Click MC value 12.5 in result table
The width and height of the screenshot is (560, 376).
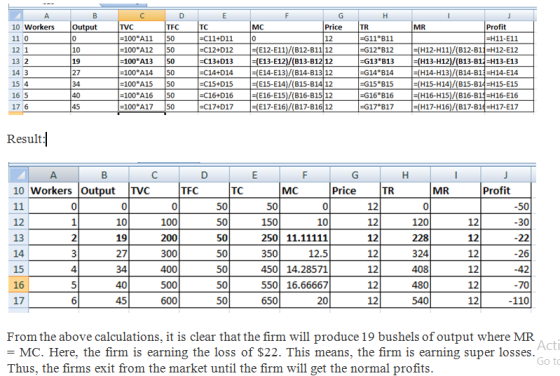click(305, 253)
